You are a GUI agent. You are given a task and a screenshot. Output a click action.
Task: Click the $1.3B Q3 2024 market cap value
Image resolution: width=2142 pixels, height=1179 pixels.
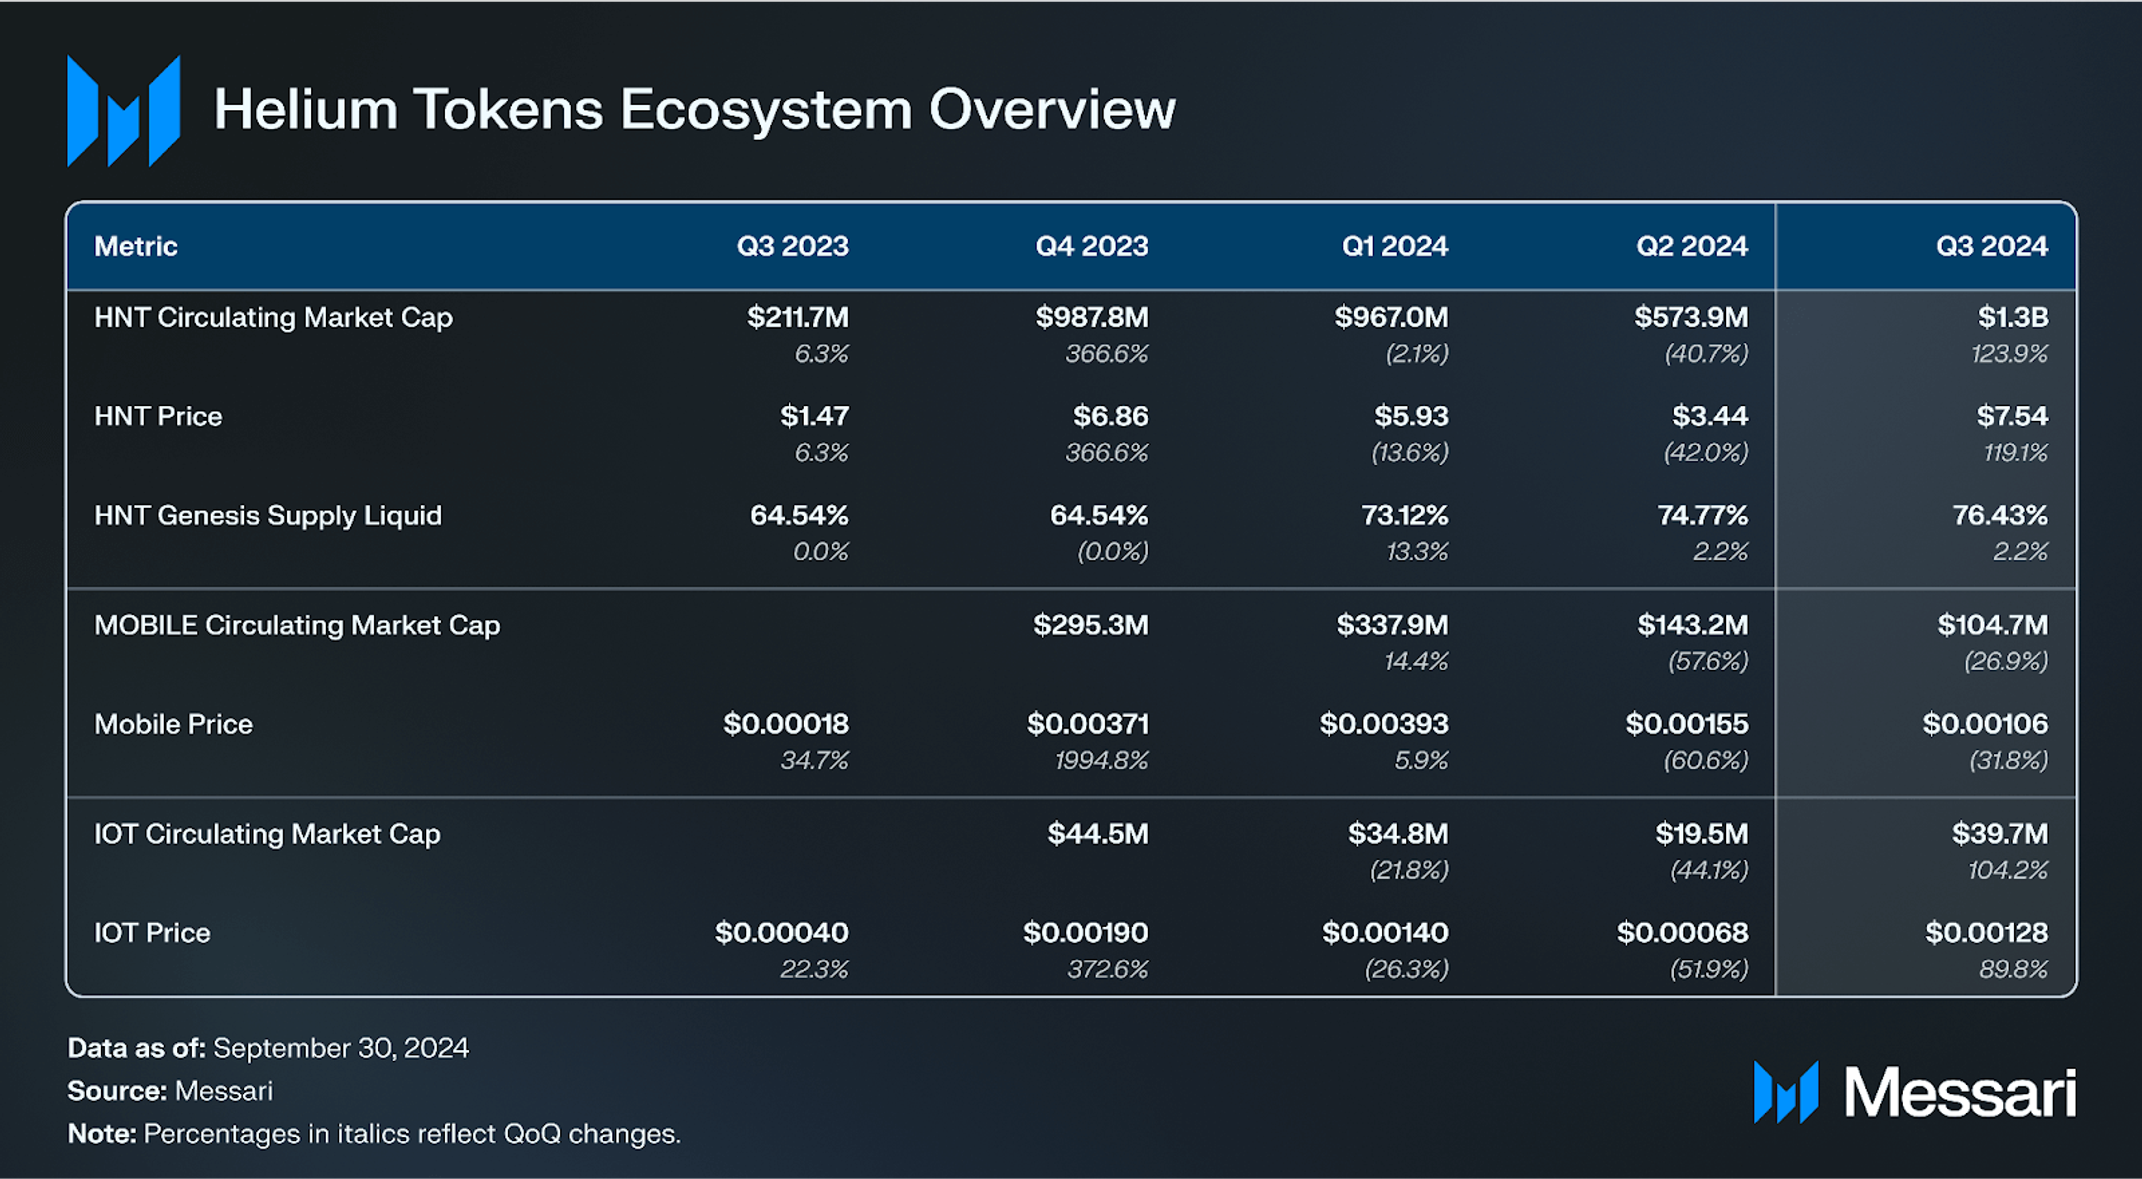click(2013, 317)
